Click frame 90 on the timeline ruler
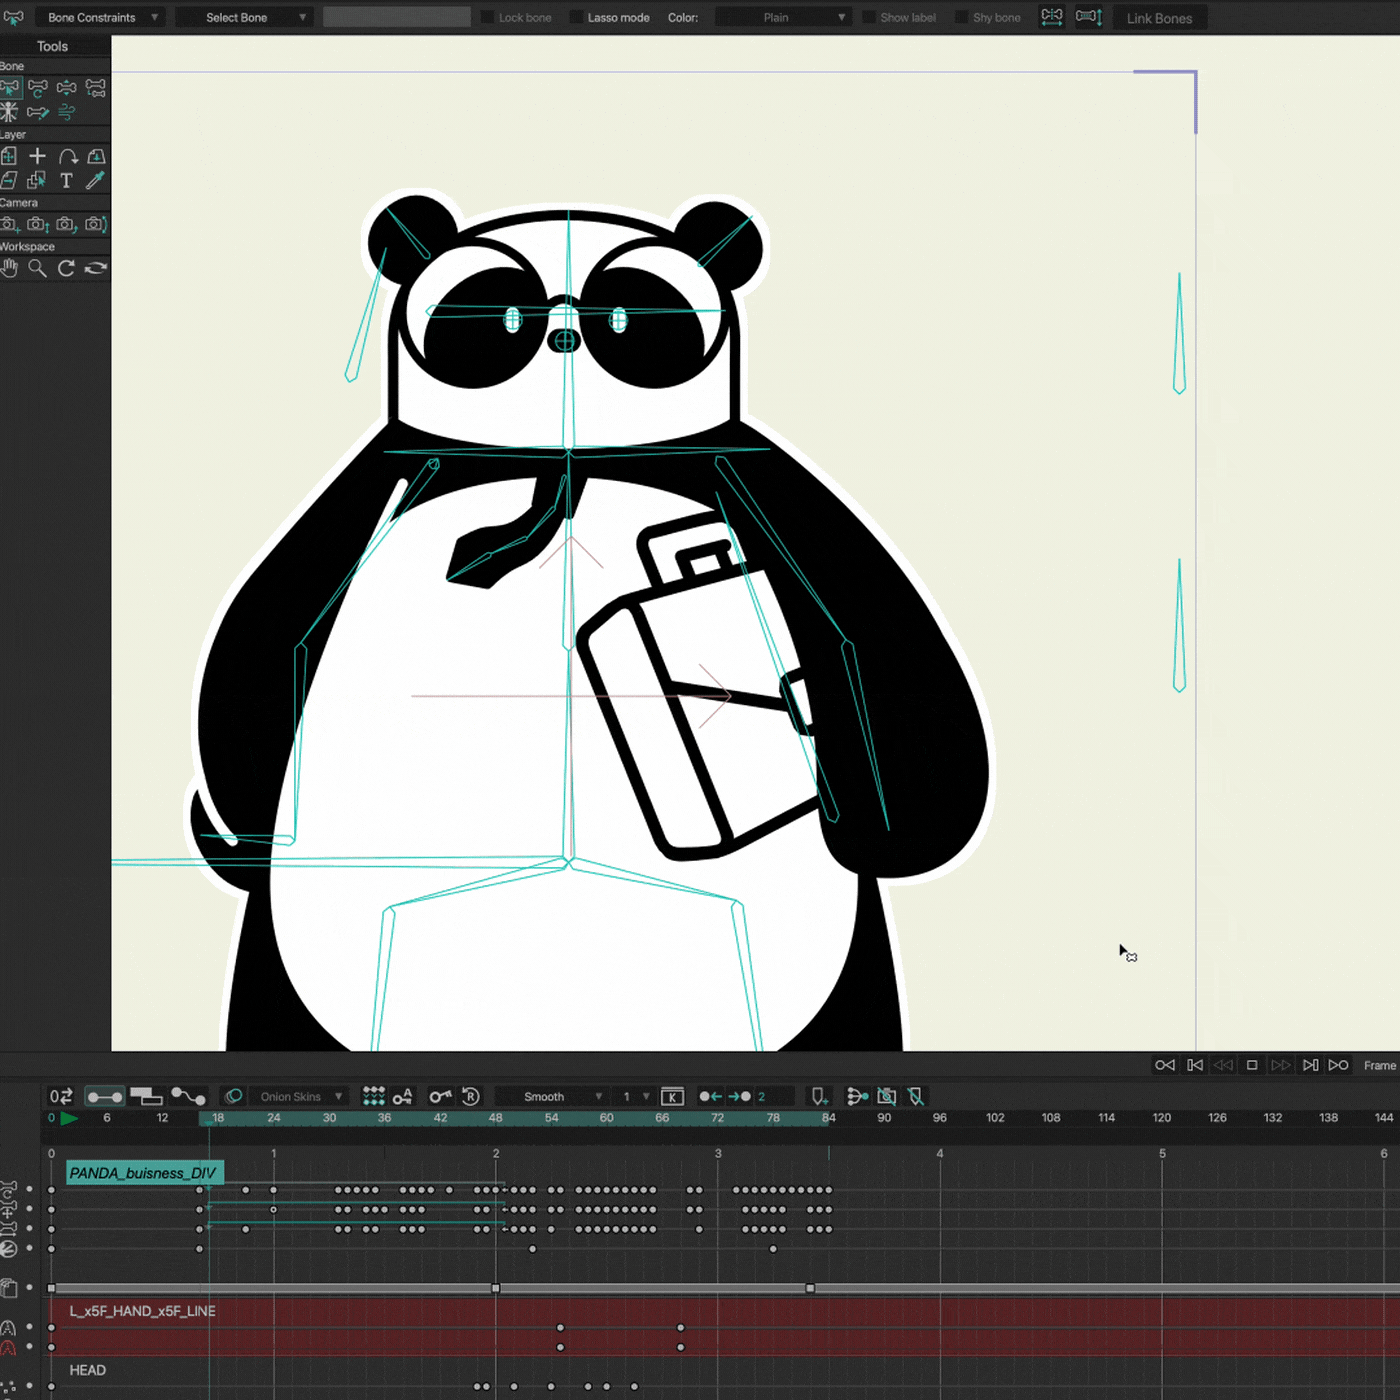Image resolution: width=1400 pixels, height=1400 pixels. pyautogui.click(x=884, y=1118)
